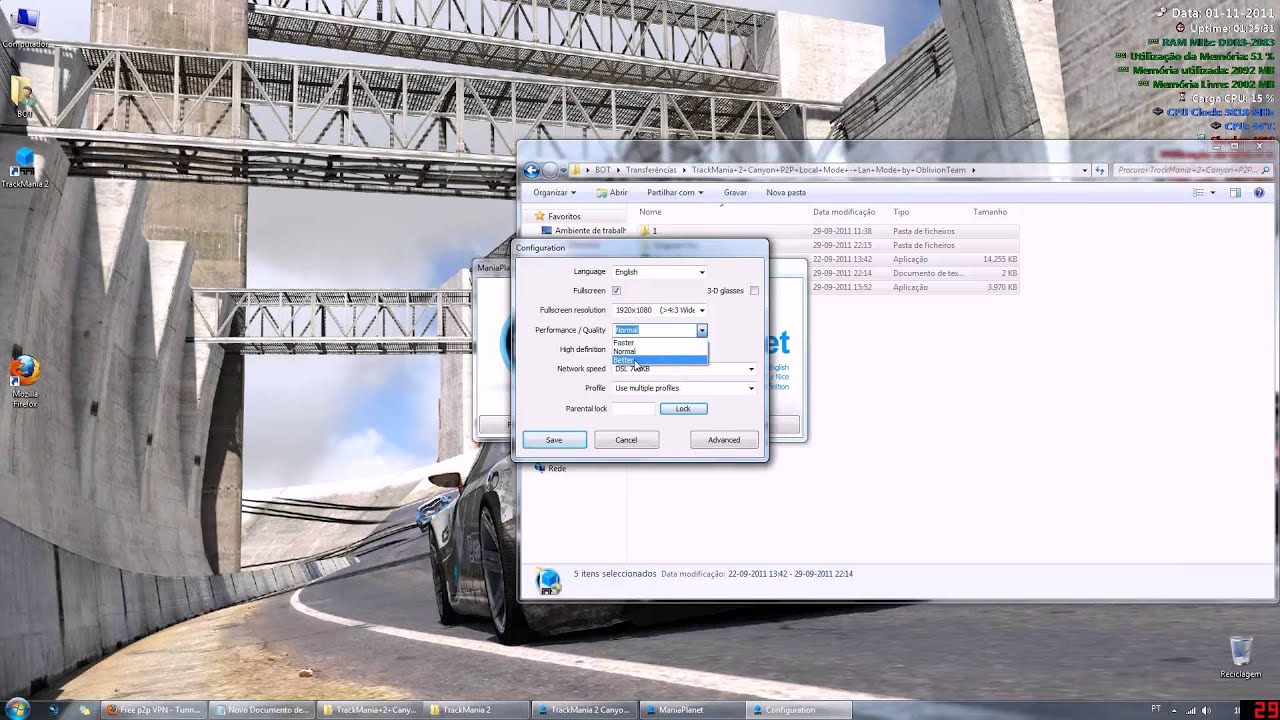Screen dimensions: 1280x720
Task: Cancel the Configuration dialog
Action: [x=626, y=440]
